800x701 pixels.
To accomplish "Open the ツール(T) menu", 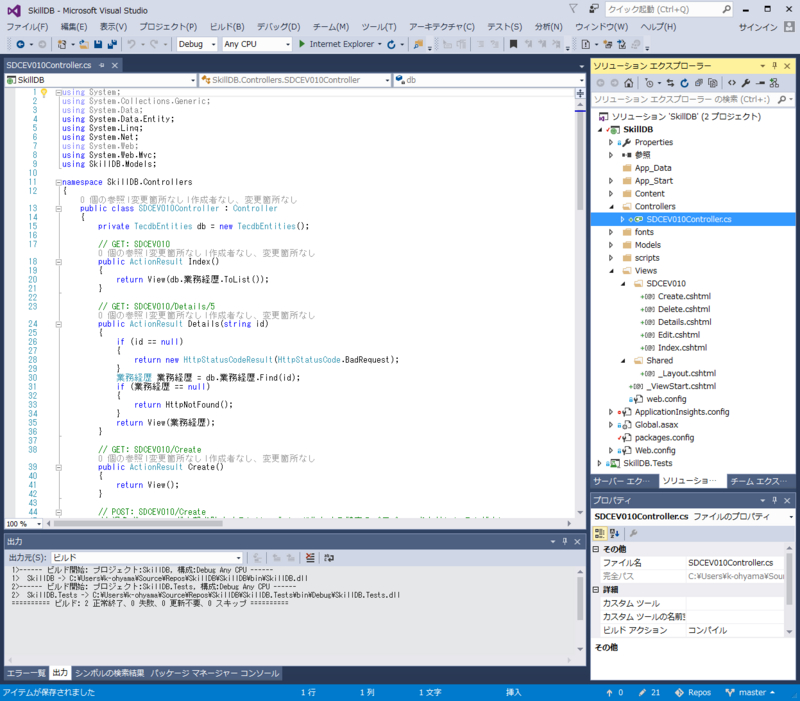I will coord(379,27).
